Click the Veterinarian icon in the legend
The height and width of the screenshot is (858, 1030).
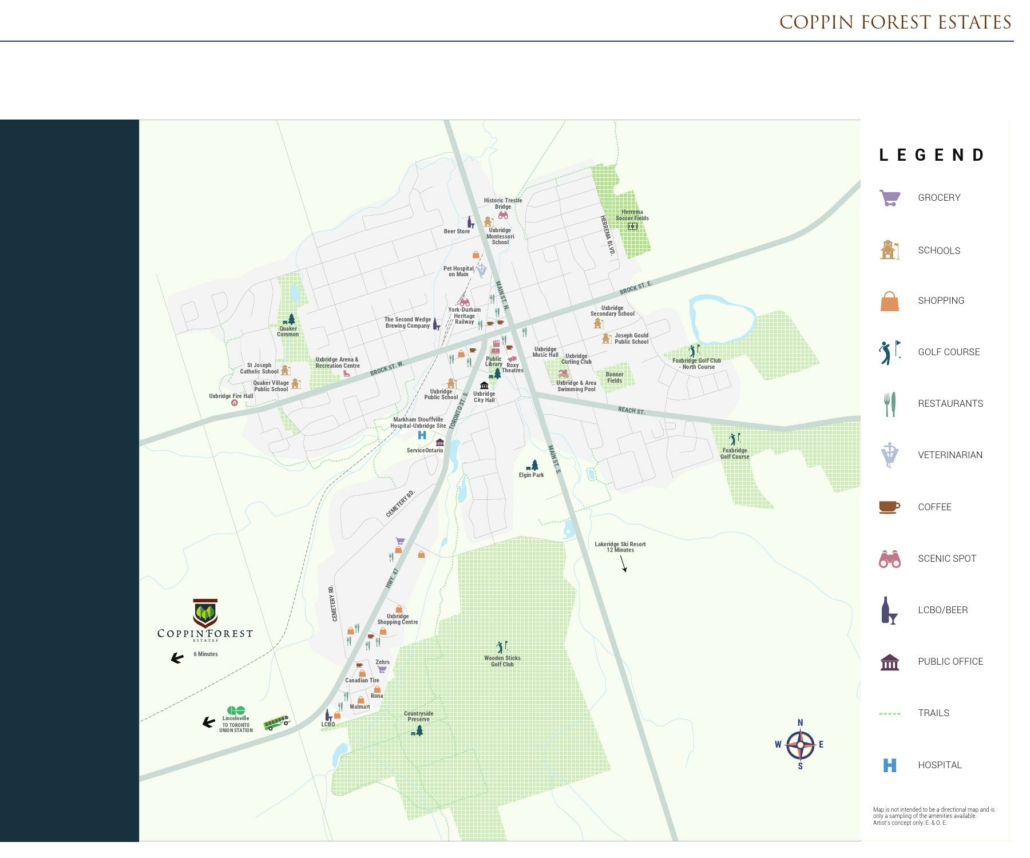tap(889, 455)
